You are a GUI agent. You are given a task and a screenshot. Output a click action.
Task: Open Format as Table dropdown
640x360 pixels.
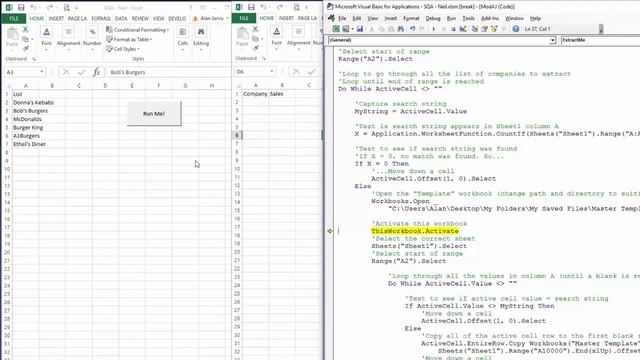[x=129, y=39]
